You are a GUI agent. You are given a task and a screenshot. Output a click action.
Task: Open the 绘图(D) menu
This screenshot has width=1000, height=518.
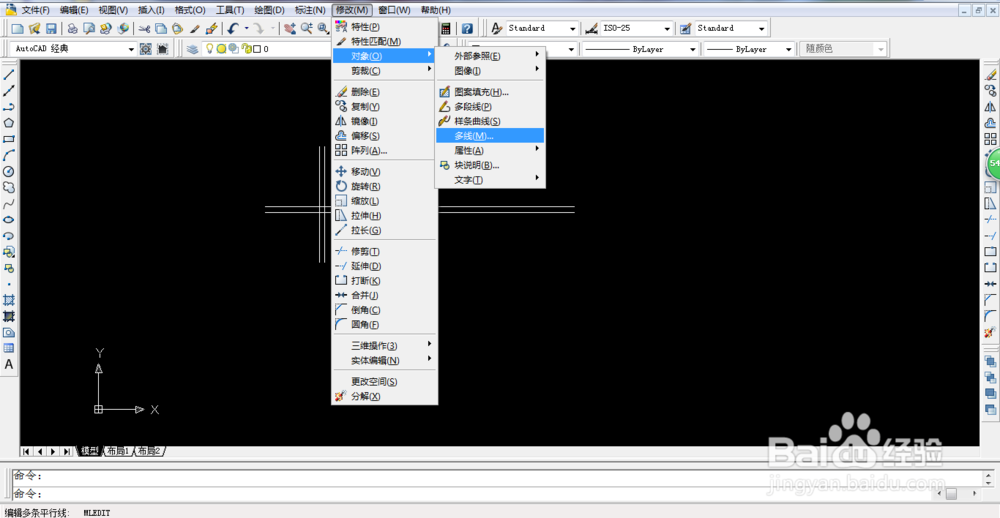(269, 10)
